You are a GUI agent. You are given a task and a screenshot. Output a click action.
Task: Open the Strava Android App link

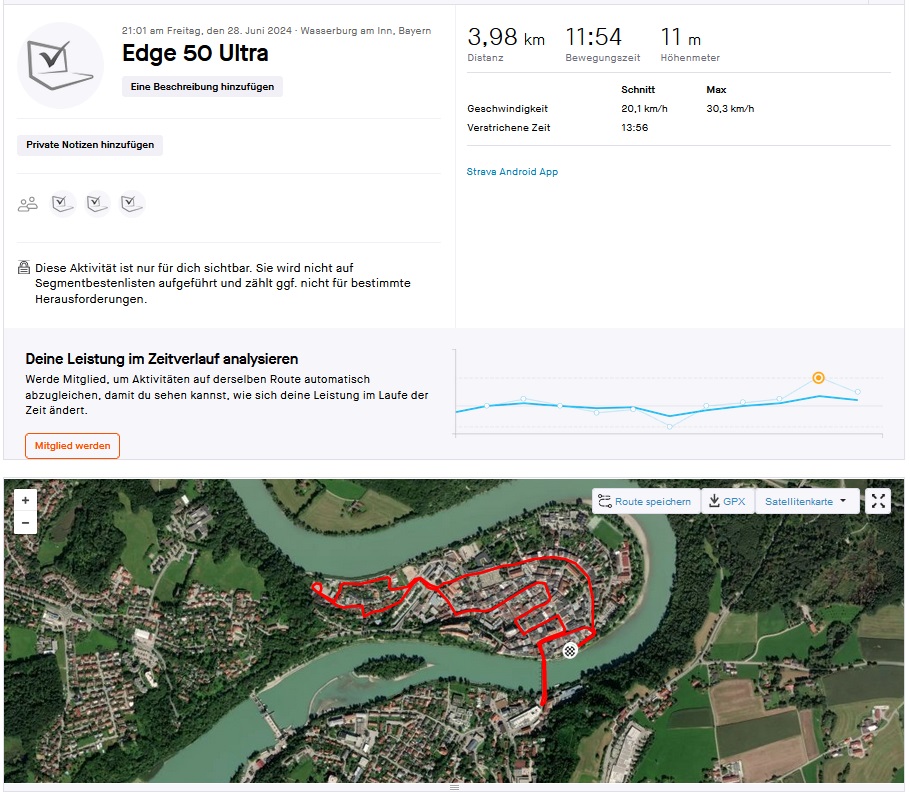click(x=512, y=172)
